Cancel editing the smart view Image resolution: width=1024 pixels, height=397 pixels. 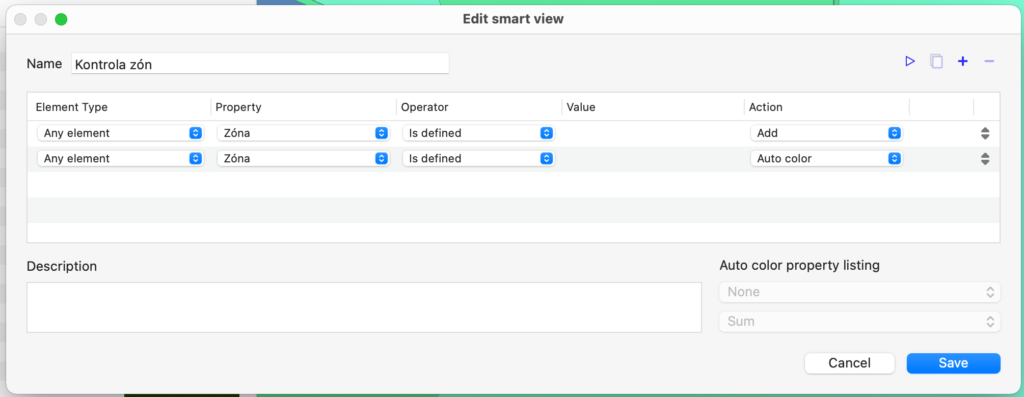tap(849, 363)
